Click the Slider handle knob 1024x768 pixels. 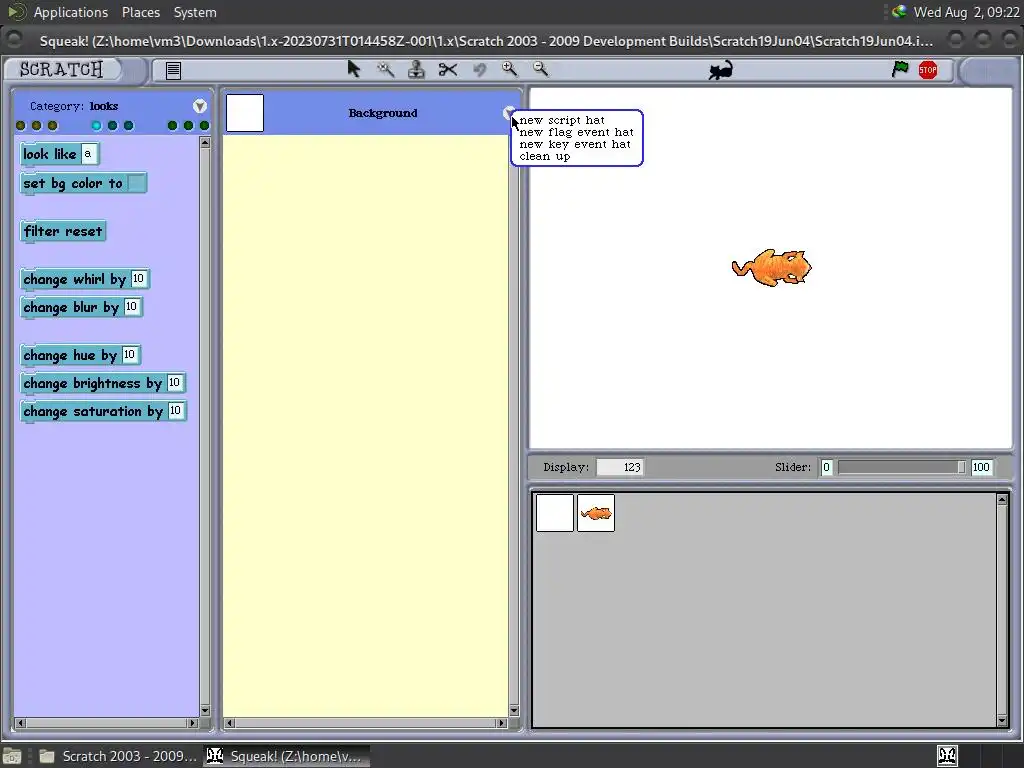961,467
